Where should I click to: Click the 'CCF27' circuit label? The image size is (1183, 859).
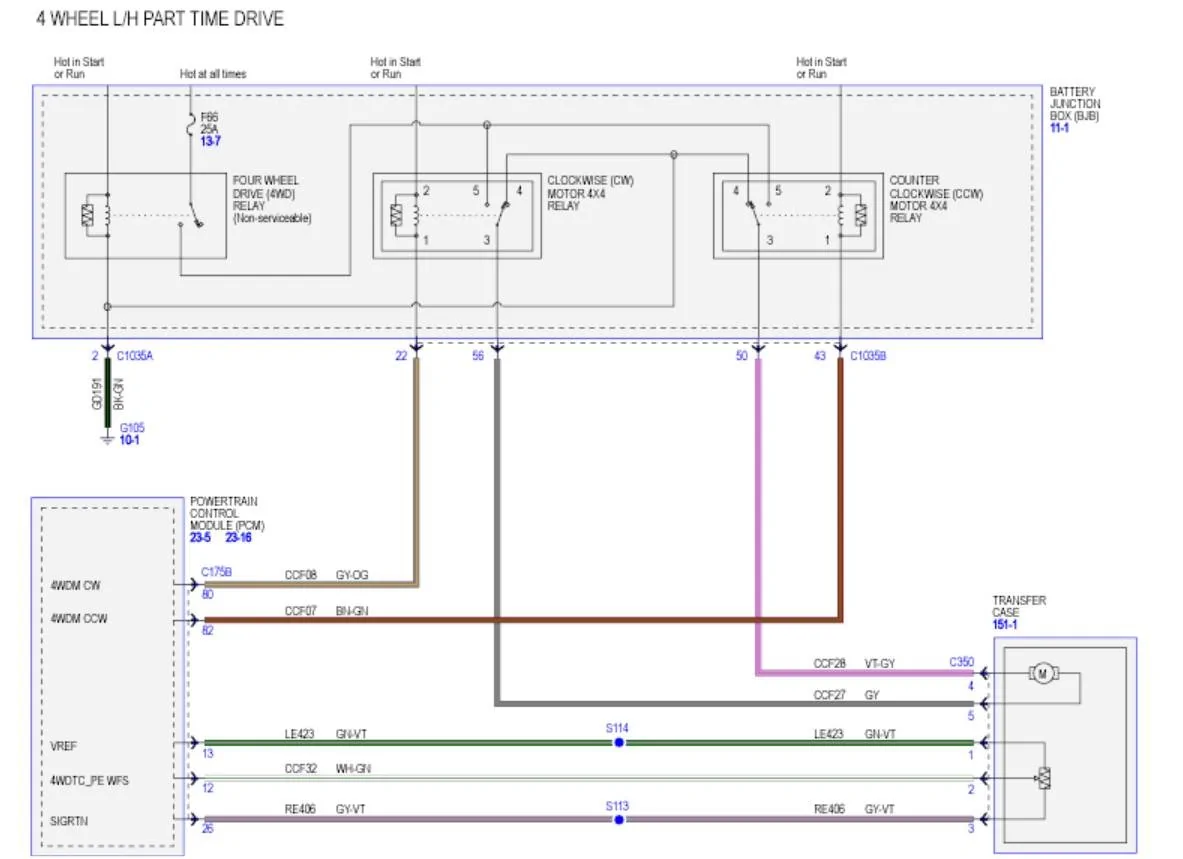[829, 695]
